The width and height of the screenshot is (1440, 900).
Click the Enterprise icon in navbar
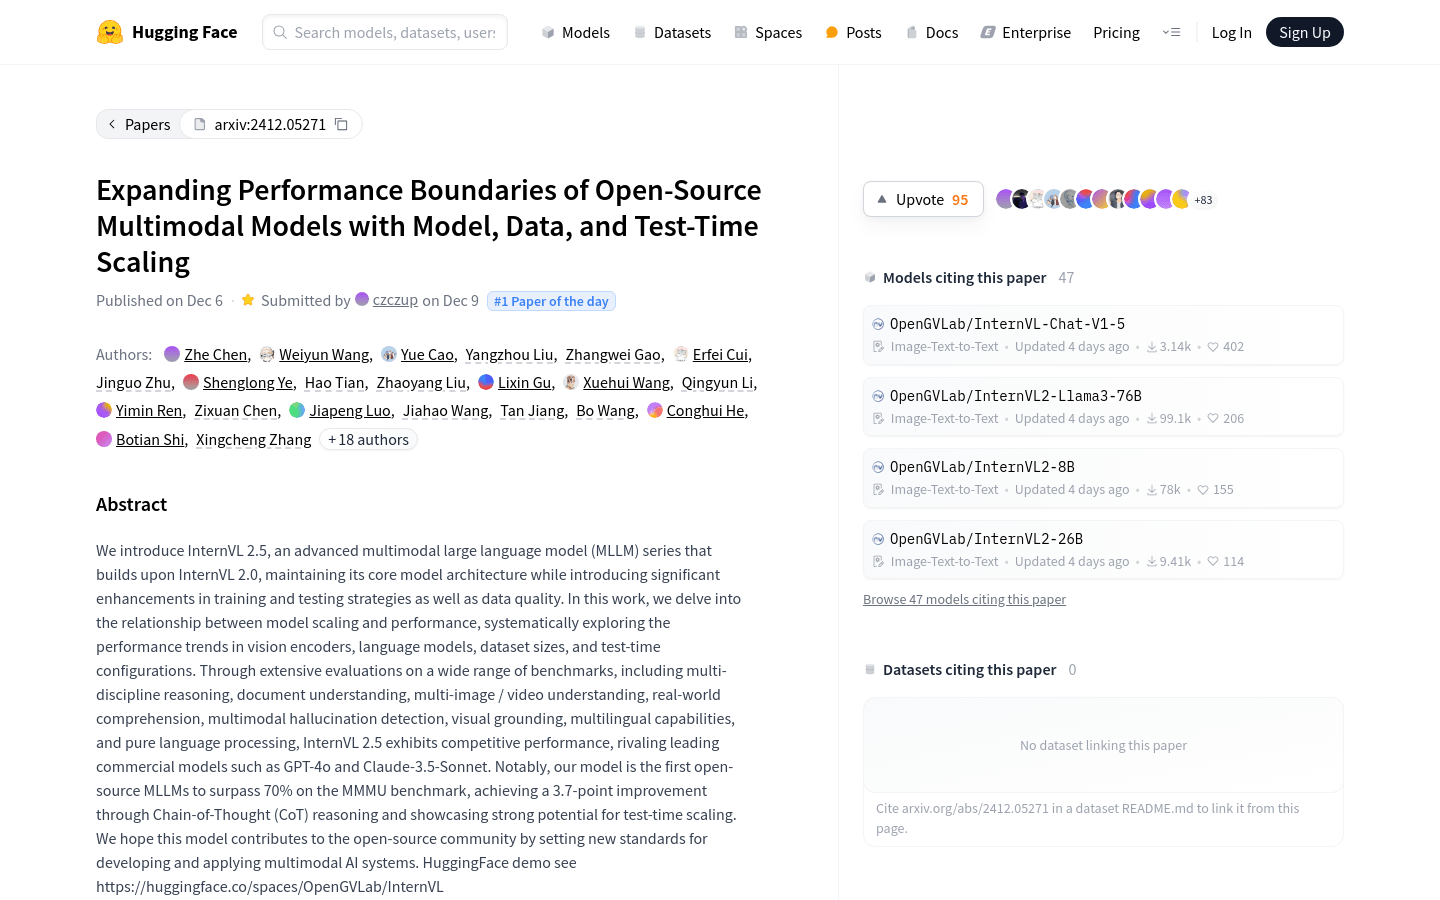click(988, 33)
